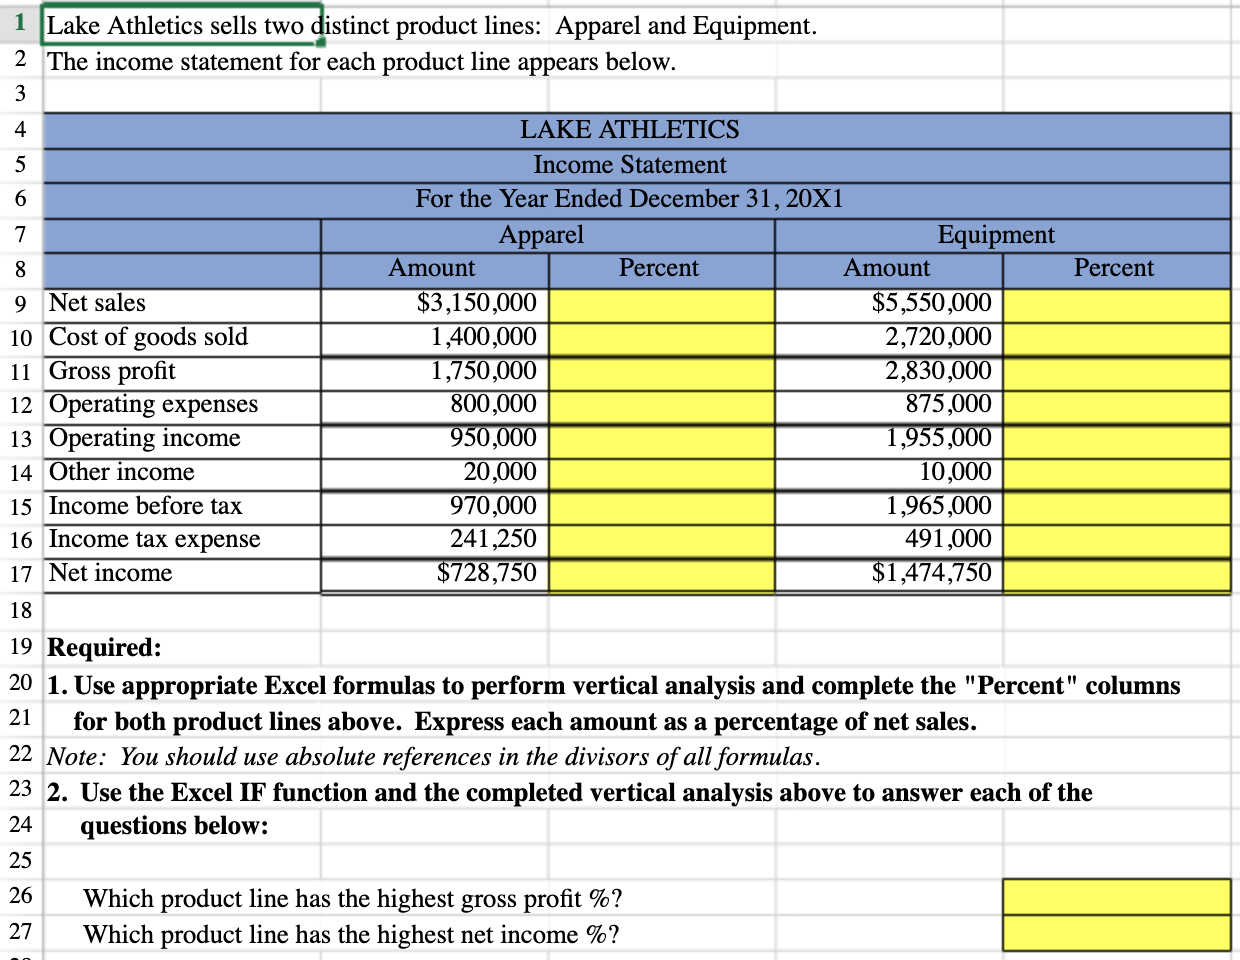Select Apparel net income $728,750 cell
The height and width of the screenshot is (960, 1240).
tap(435, 574)
